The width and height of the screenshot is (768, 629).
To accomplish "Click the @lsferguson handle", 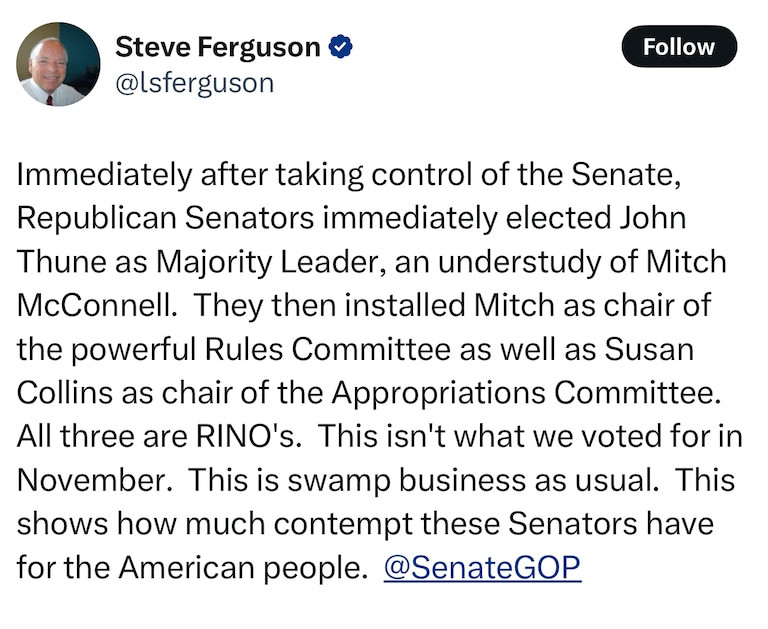I will tap(194, 82).
